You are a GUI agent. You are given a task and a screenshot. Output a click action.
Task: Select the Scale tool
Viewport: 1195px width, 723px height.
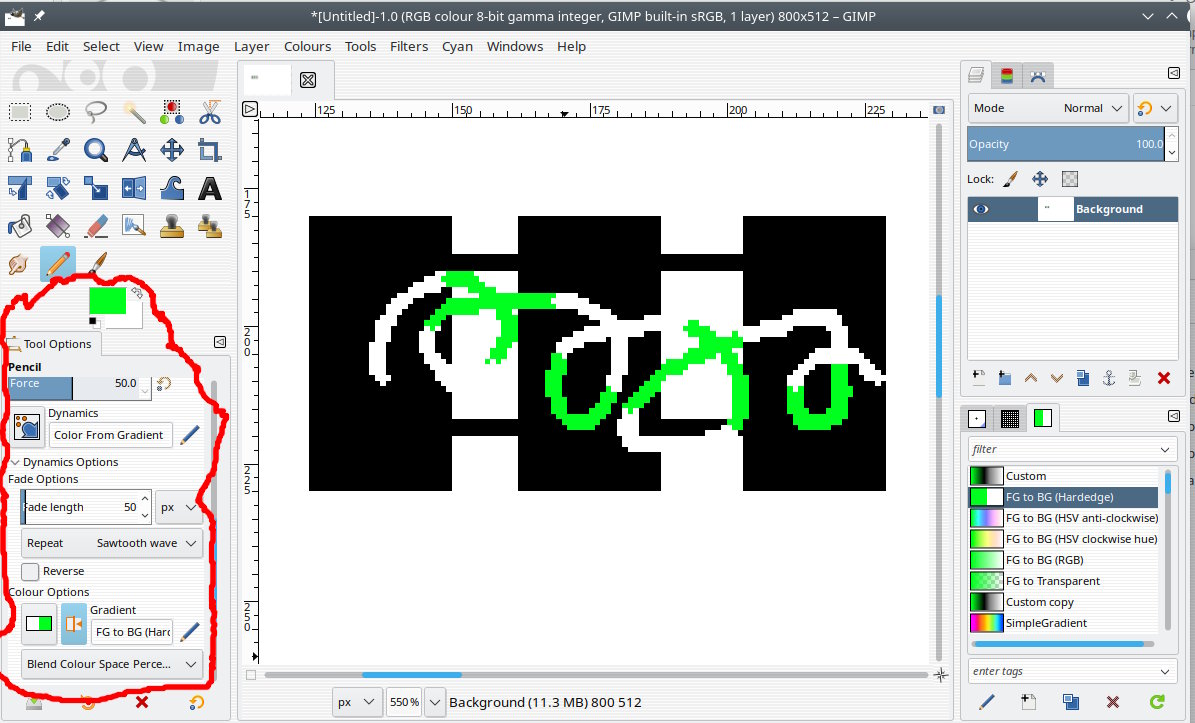click(96, 187)
